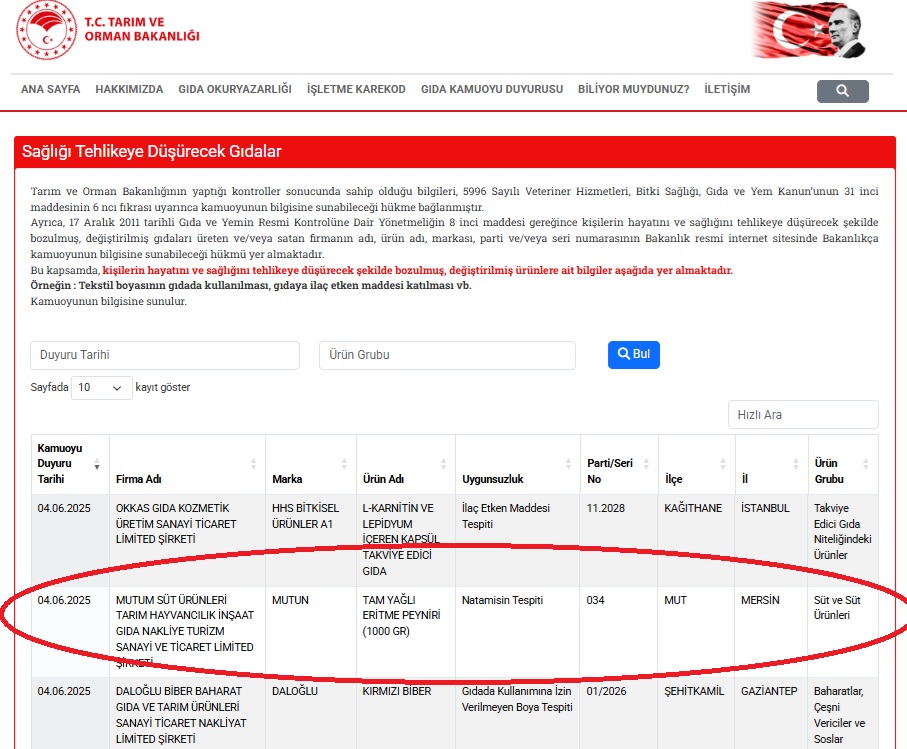
Task: Open the HAKKIMIZDA menu item
Action: [129, 89]
